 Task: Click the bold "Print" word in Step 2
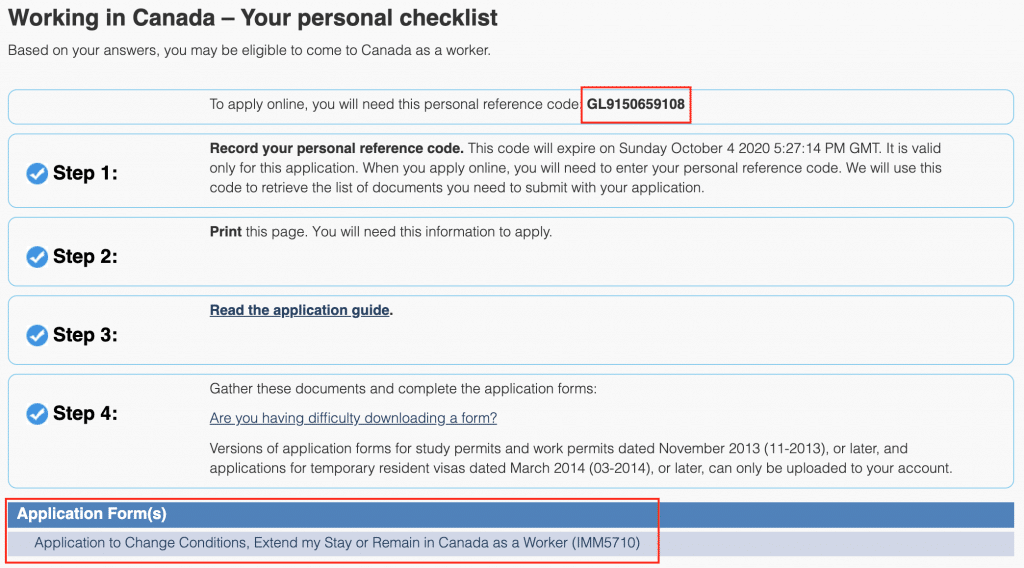click(x=225, y=232)
